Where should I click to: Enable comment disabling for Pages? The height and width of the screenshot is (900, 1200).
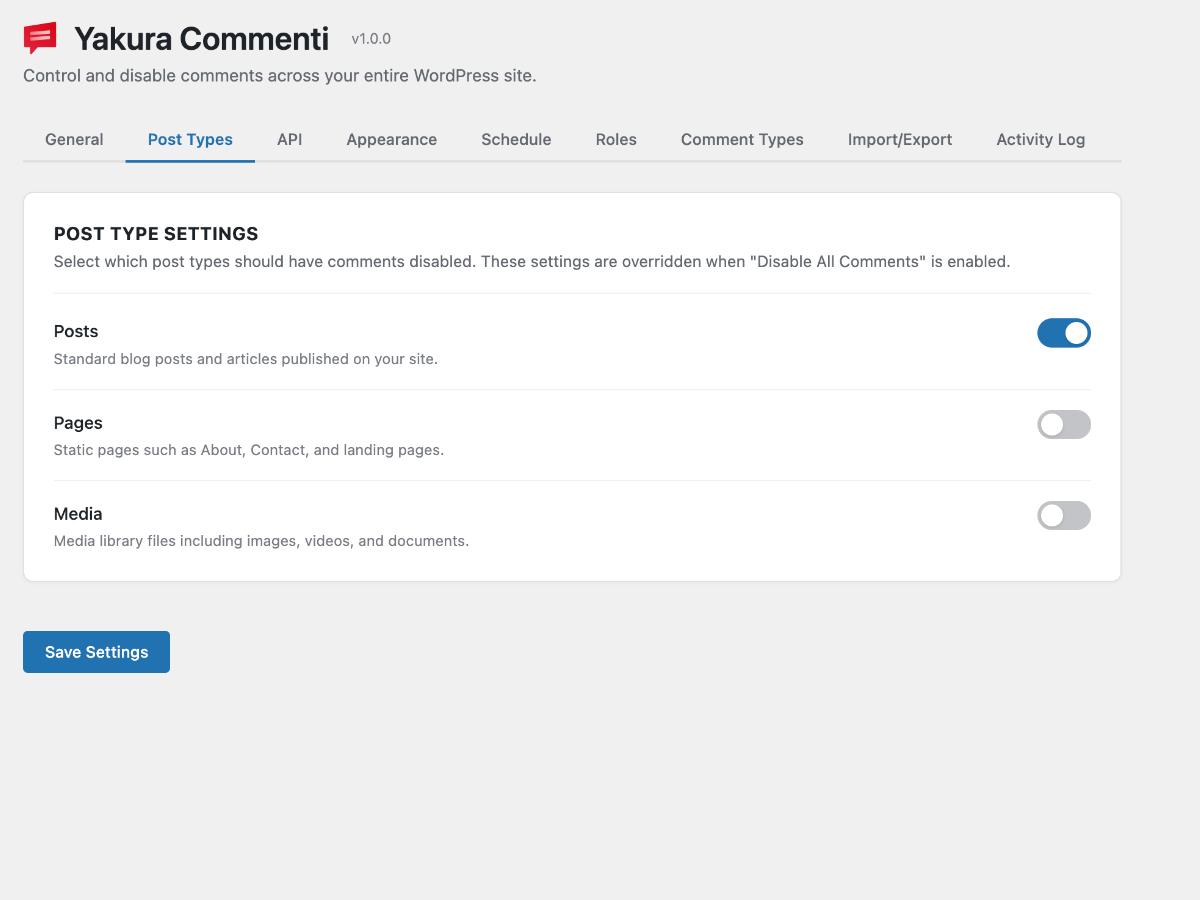1063,424
